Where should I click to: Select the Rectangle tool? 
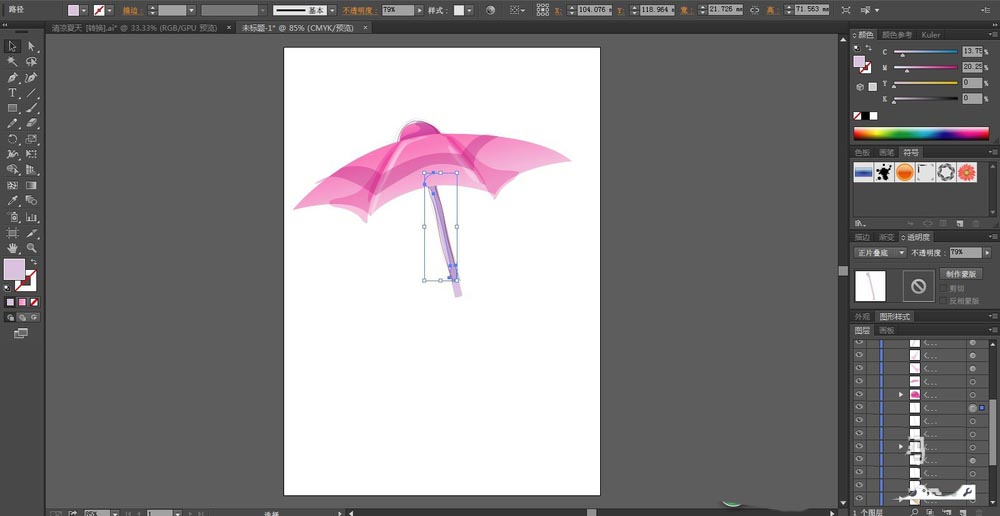click(12, 108)
